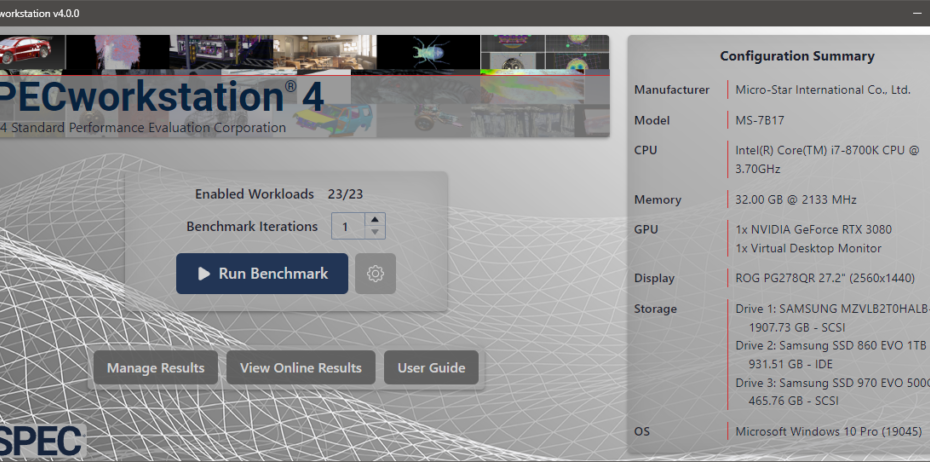Minimize the SPECworkstation window

point(918,13)
